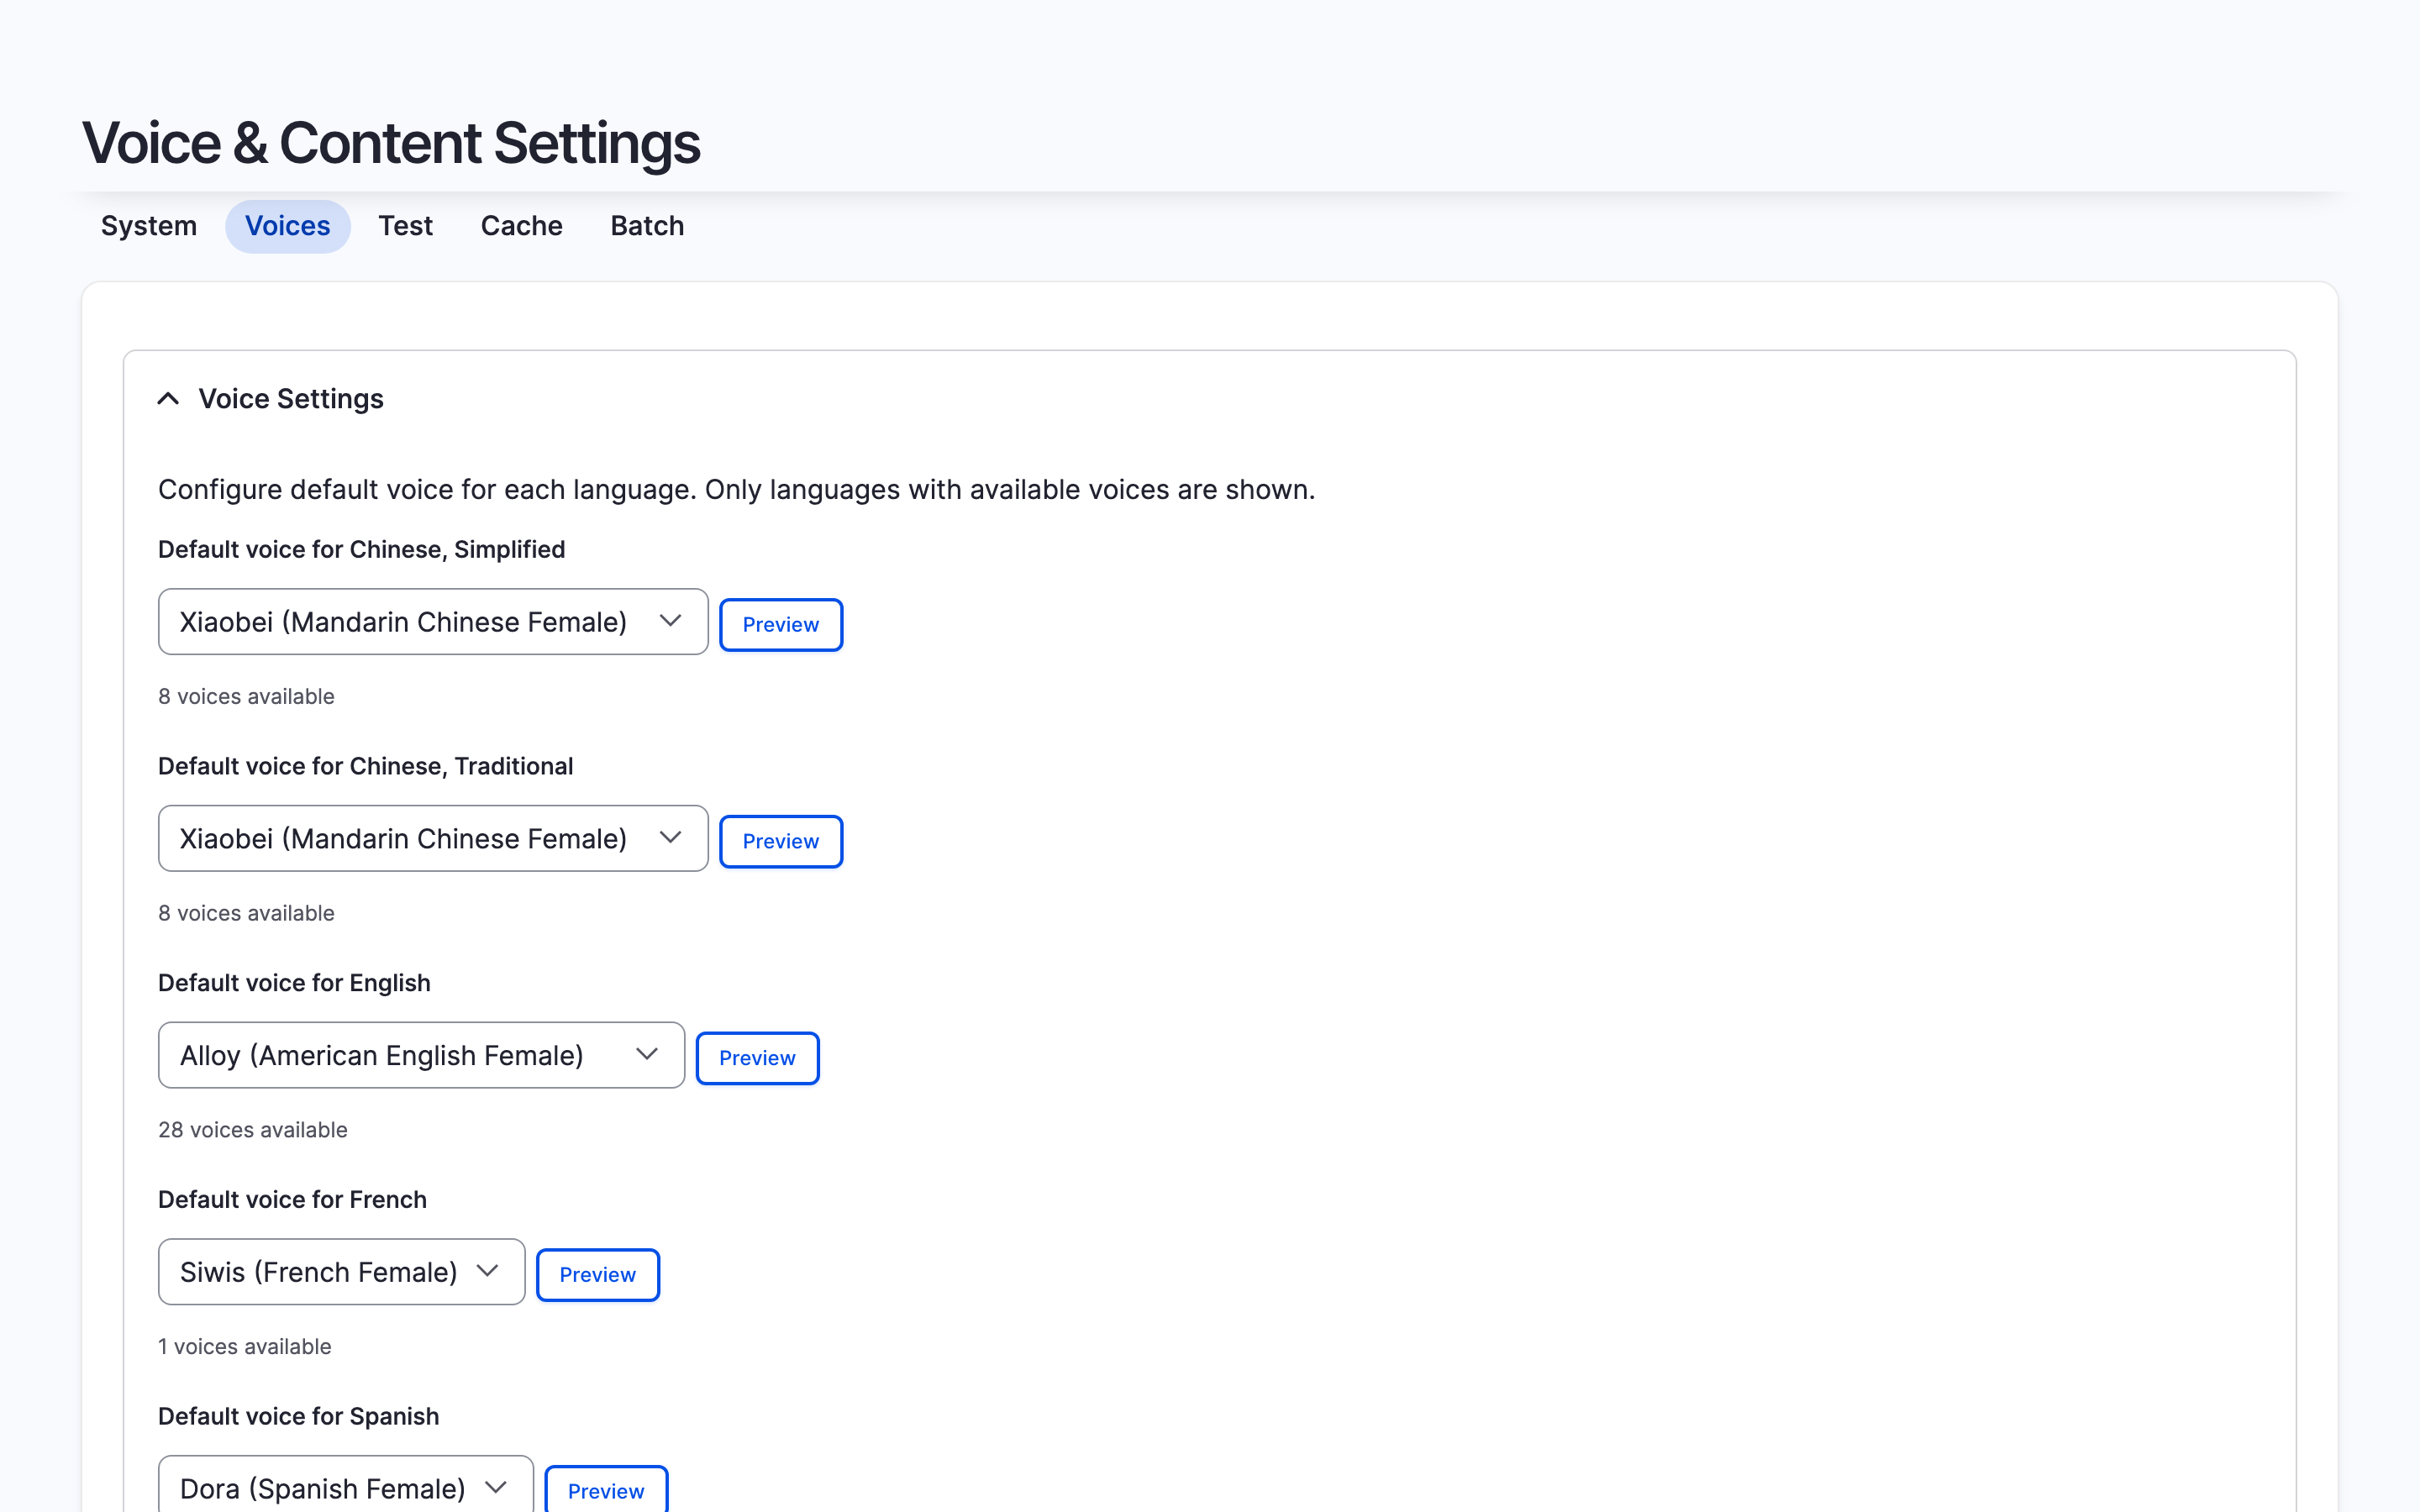Screen dimensions: 2420x1512
Task: Preview the Alloy English voice
Action: click(x=758, y=1058)
